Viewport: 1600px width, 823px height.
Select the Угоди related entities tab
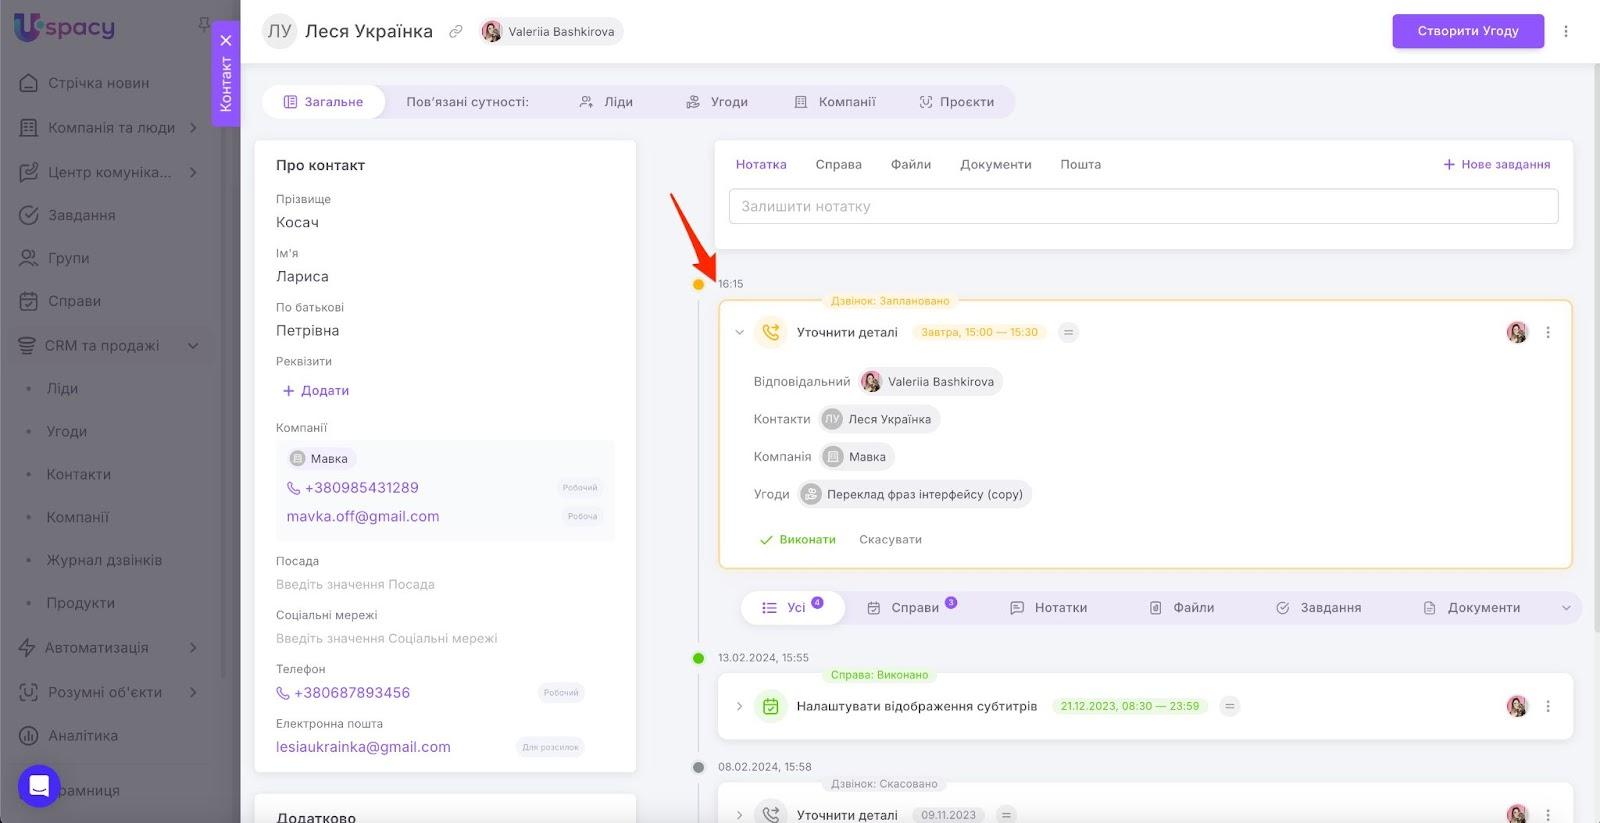pos(717,102)
